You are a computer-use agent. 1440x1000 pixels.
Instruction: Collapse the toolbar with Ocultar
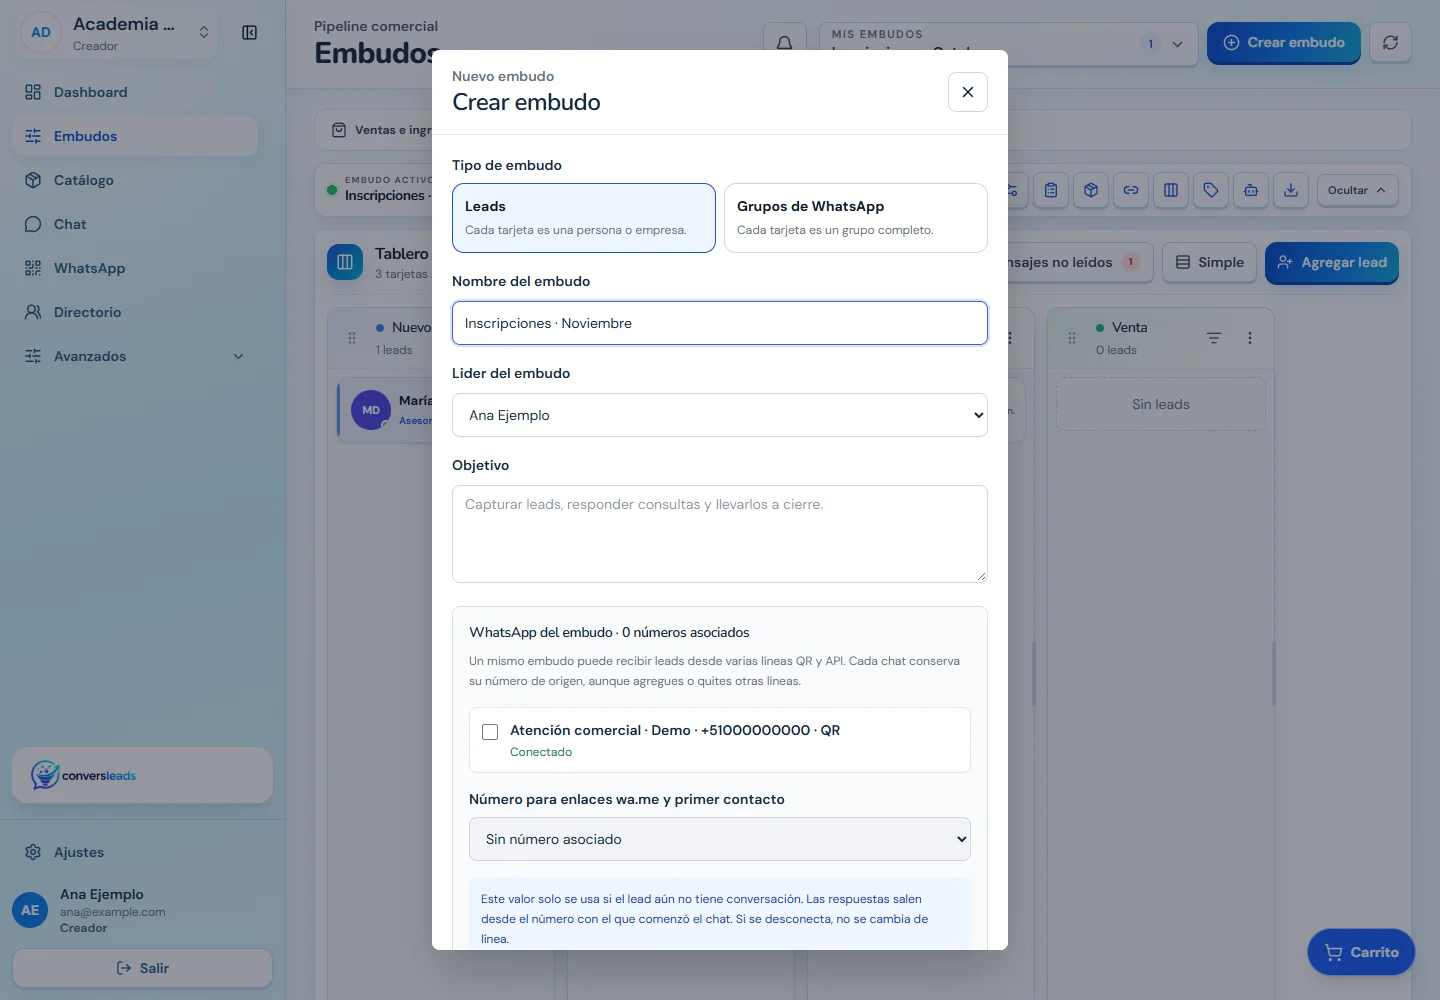click(1357, 190)
